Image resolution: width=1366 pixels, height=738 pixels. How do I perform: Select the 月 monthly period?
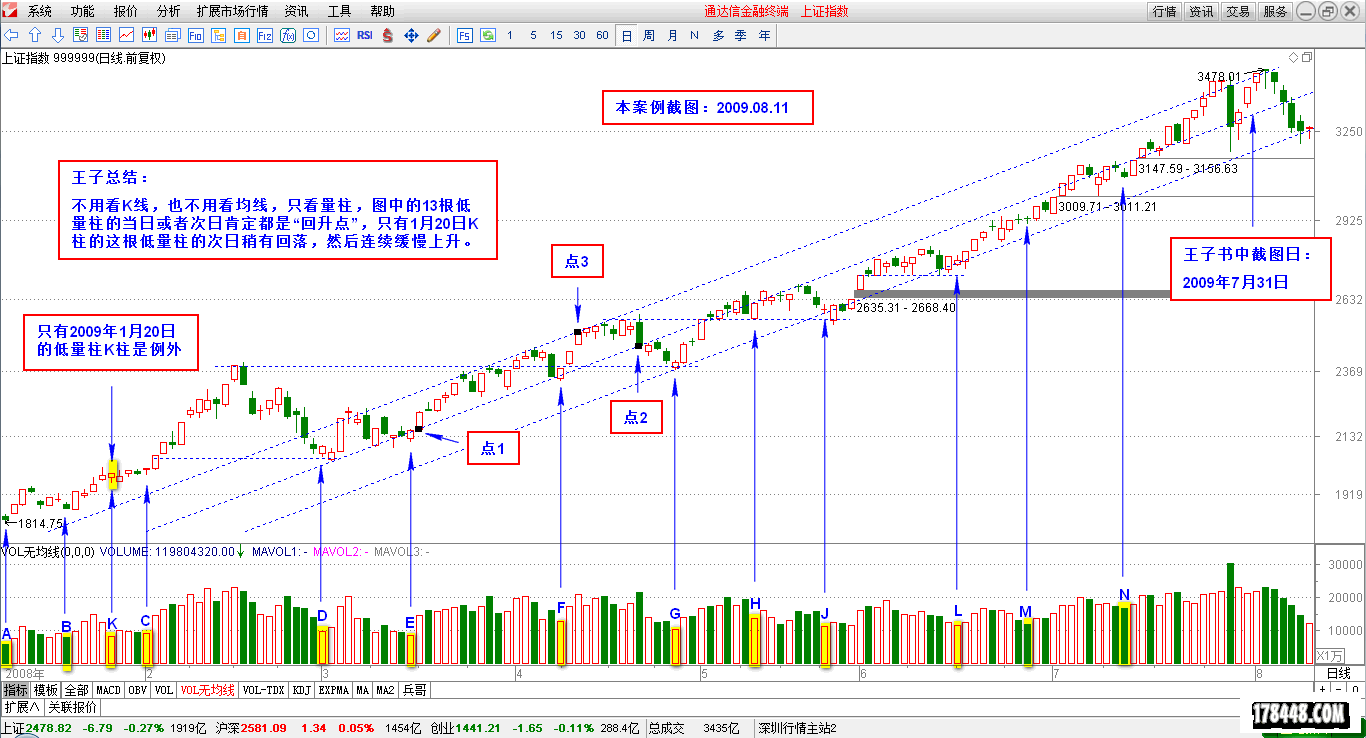[672, 35]
